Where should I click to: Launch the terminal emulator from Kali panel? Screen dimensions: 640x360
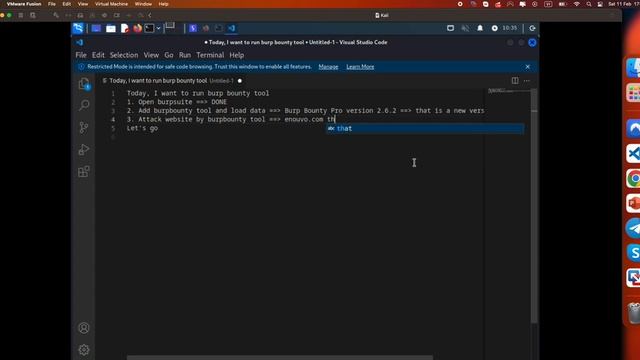[x=149, y=28]
